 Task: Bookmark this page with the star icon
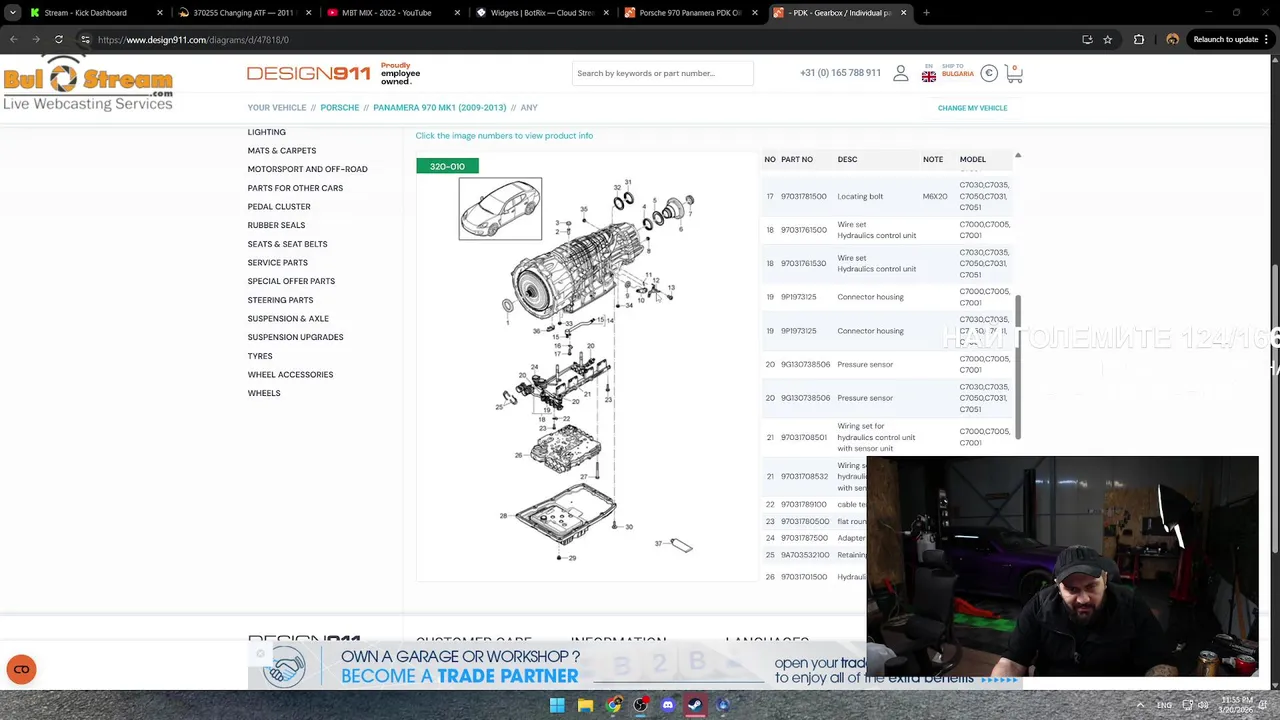1107,39
